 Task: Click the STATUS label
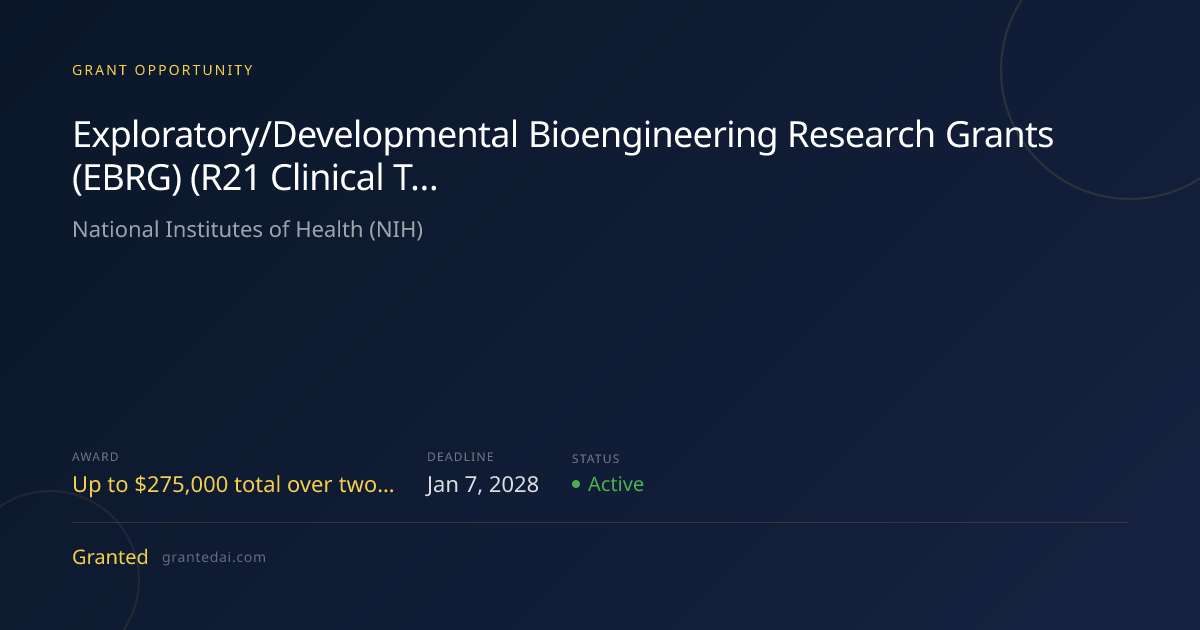click(596, 459)
